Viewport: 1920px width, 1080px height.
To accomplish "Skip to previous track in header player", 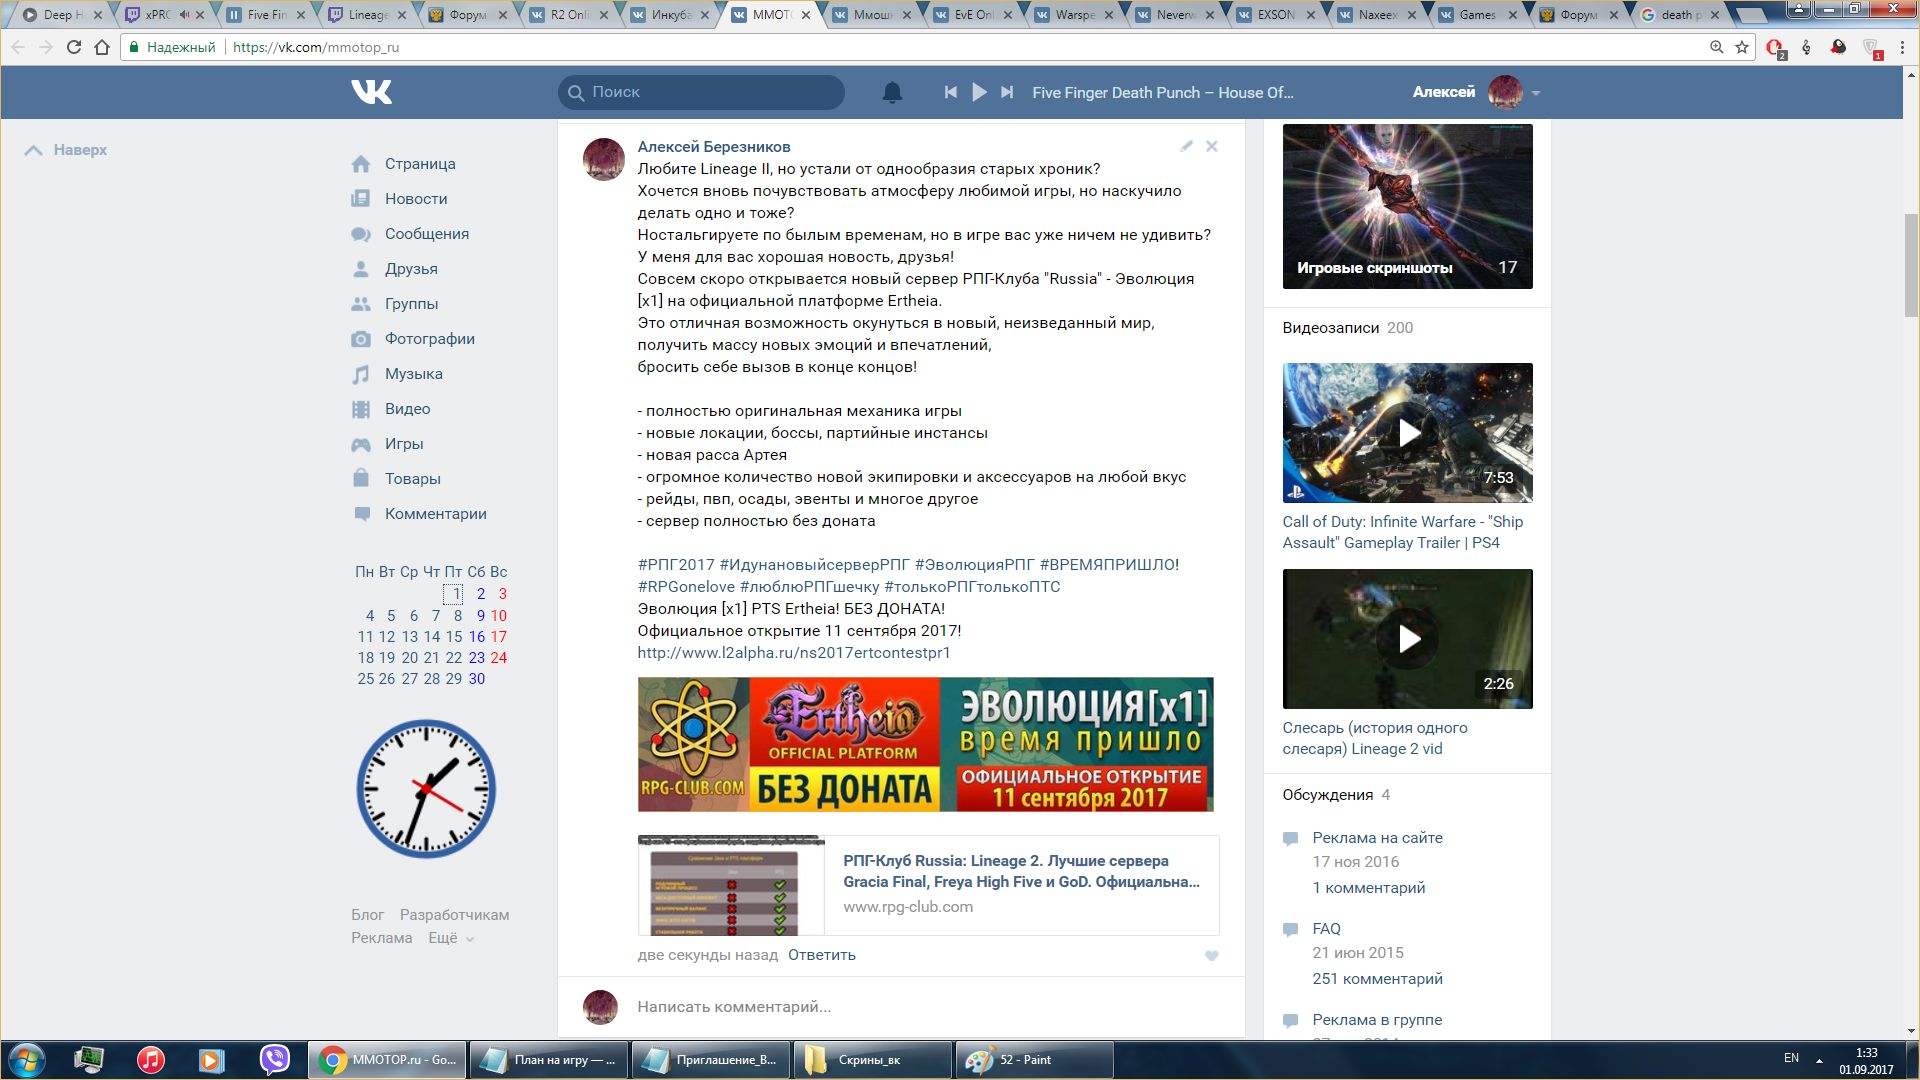I will pyautogui.click(x=950, y=92).
